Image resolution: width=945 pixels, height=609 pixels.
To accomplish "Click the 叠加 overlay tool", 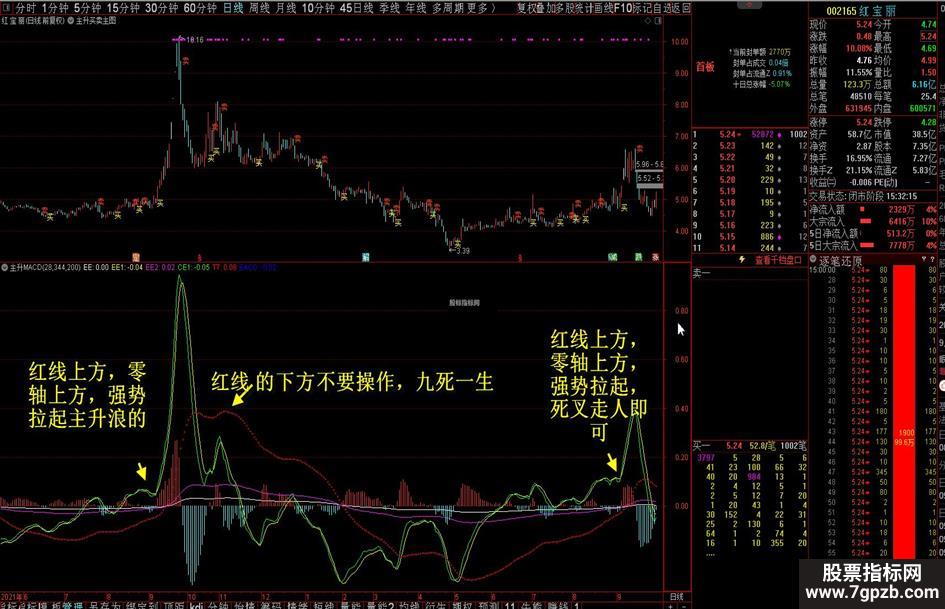I will coord(545,8).
